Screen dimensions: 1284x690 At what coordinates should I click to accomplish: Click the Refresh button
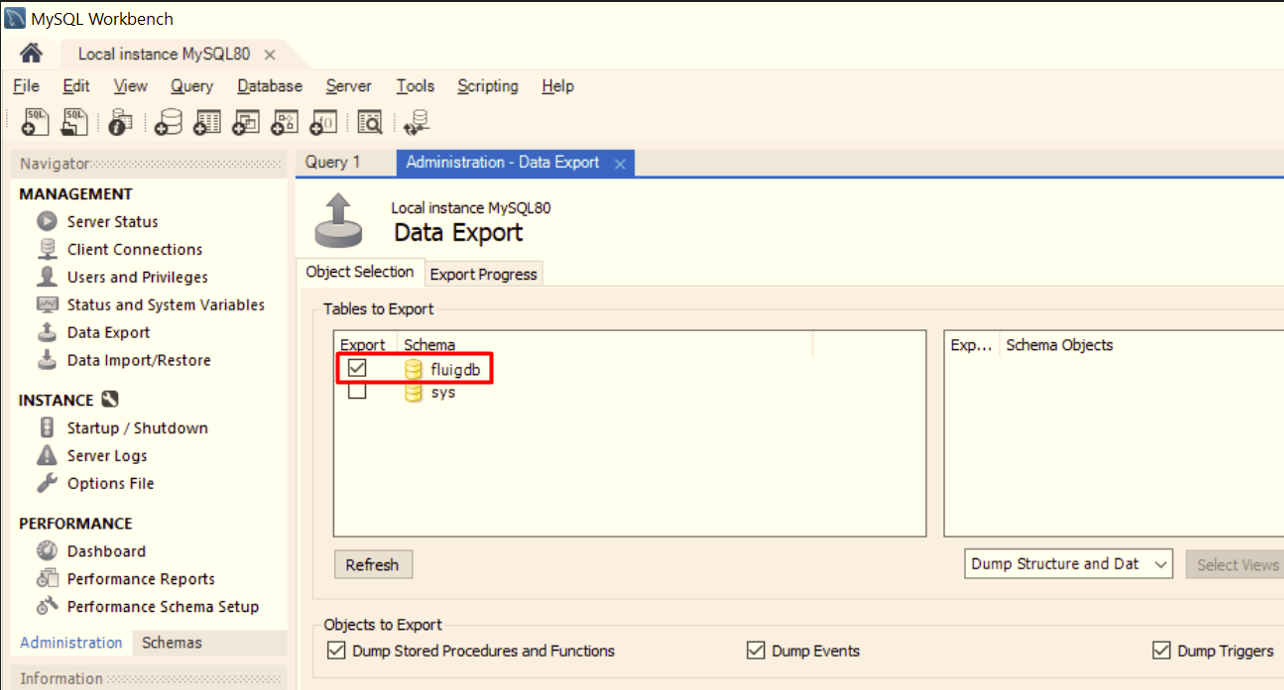pyautogui.click(x=373, y=565)
